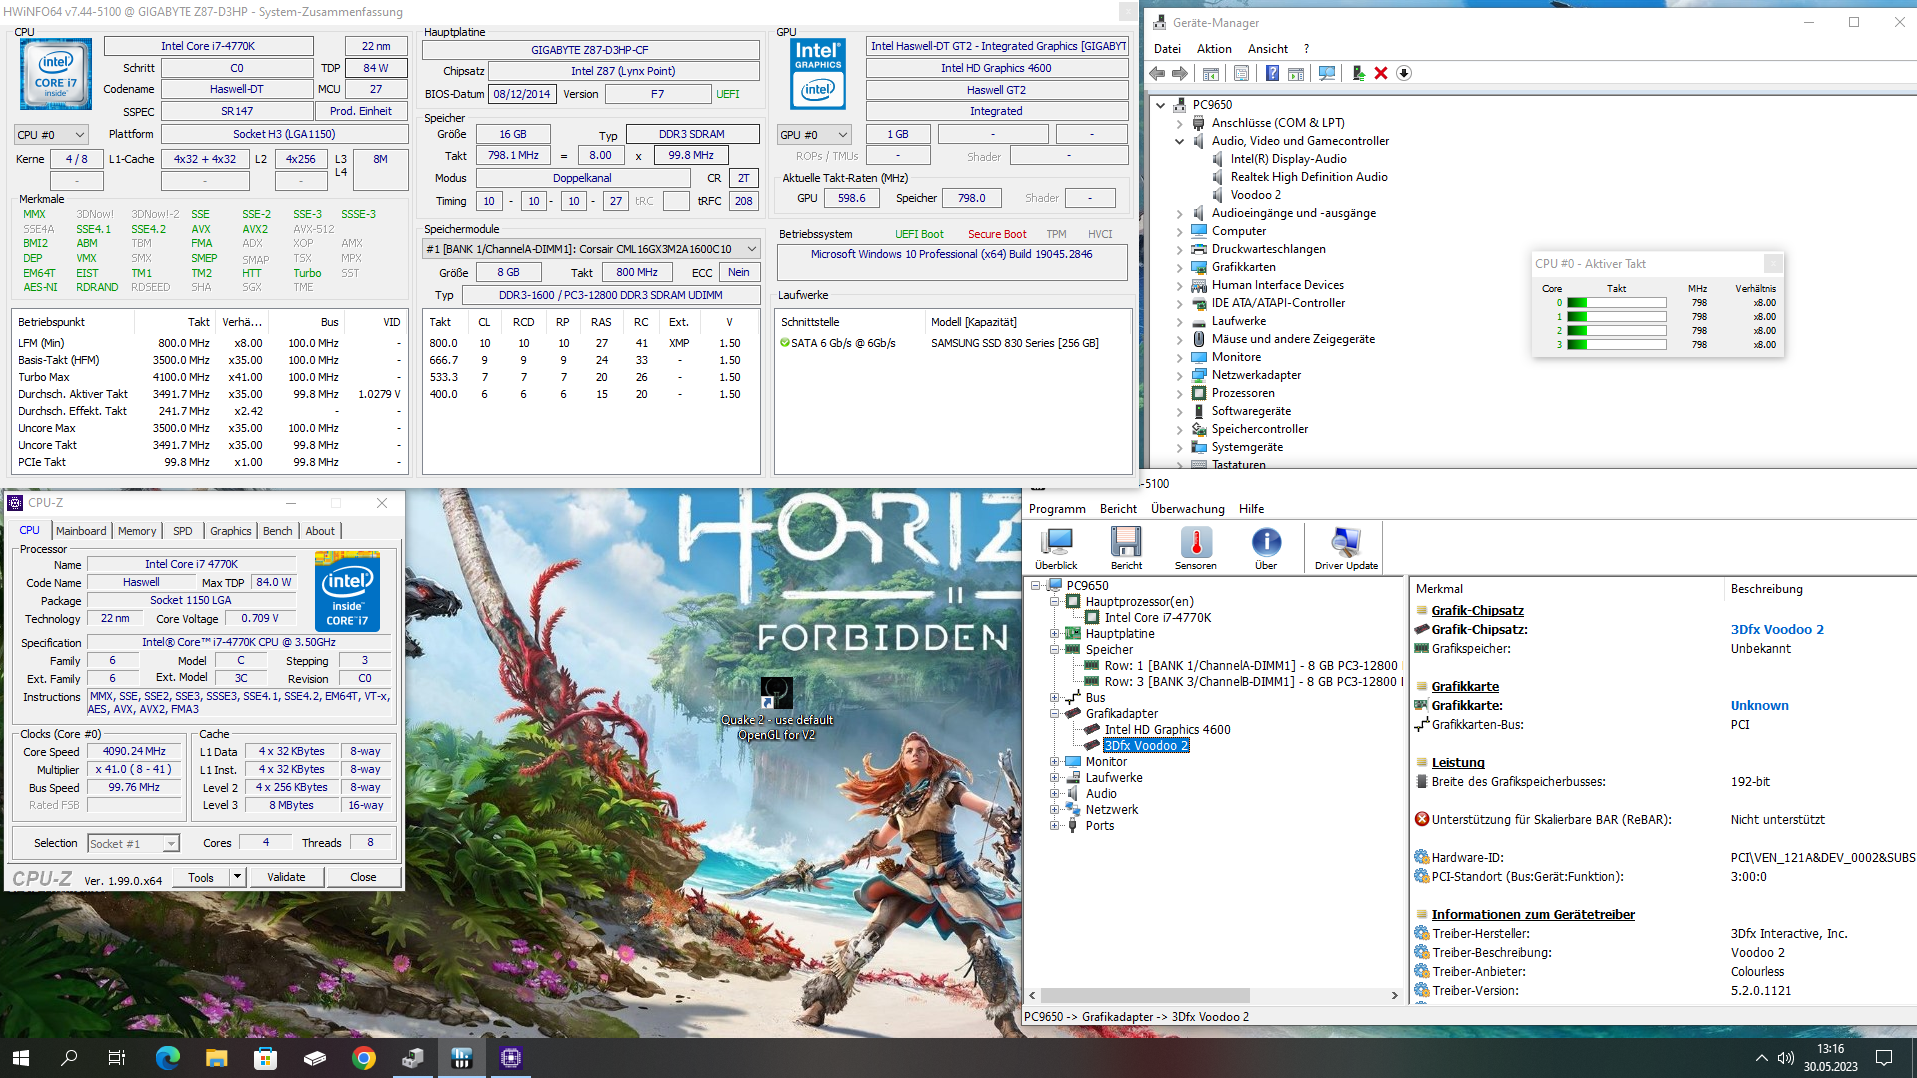
Task: Click the blue Help icon in Geräte-Manager toolbar
Action: click(x=1272, y=73)
